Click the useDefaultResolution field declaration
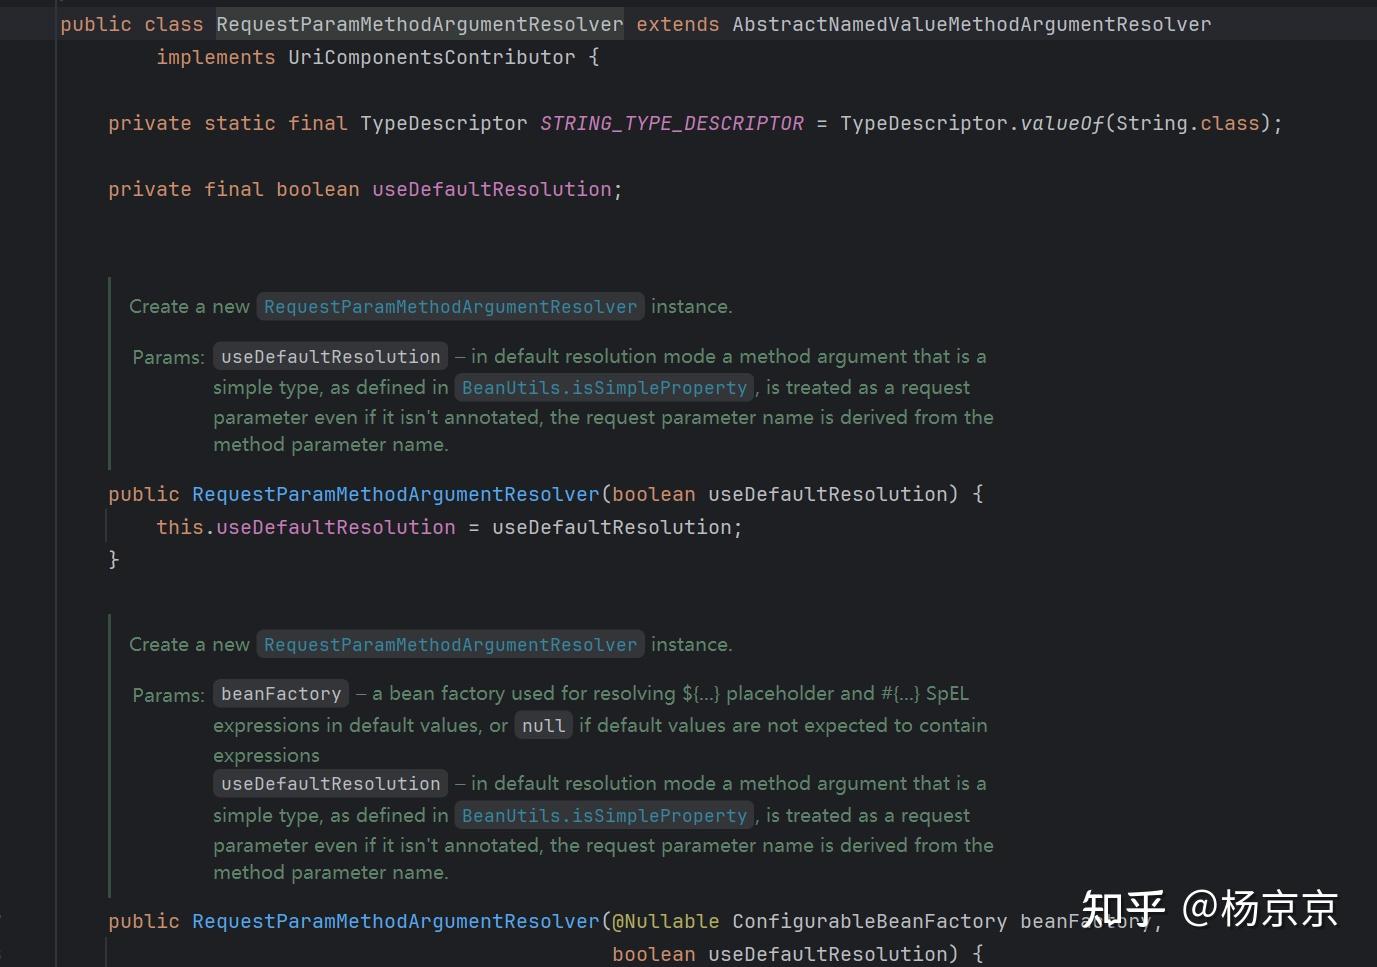This screenshot has width=1377, height=967. (x=492, y=188)
